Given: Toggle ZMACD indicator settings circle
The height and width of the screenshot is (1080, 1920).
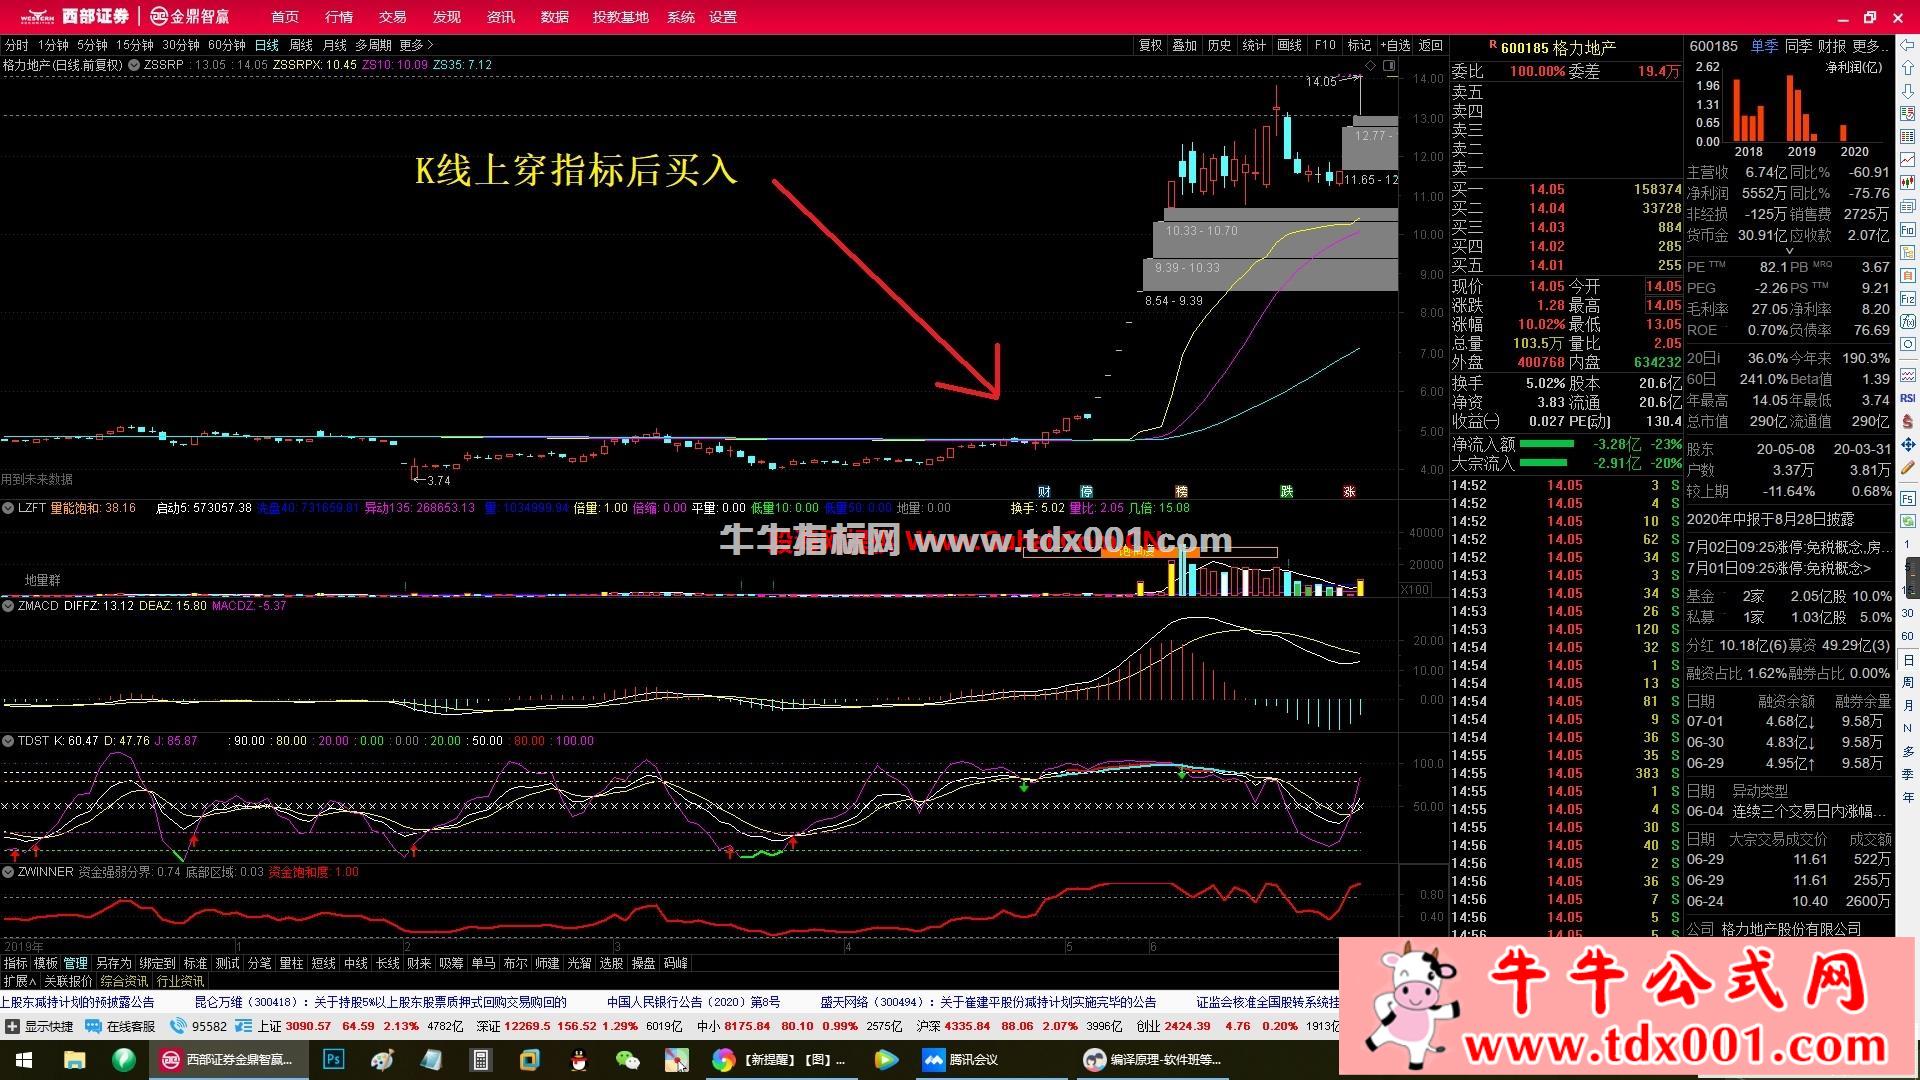Looking at the screenshot, I should point(8,606).
